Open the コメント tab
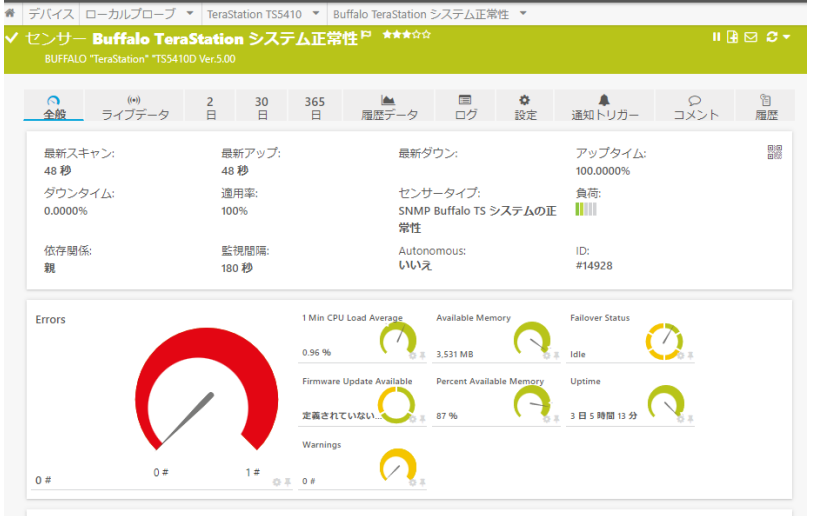Screen dimensions: 813x516 click(695, 106)
